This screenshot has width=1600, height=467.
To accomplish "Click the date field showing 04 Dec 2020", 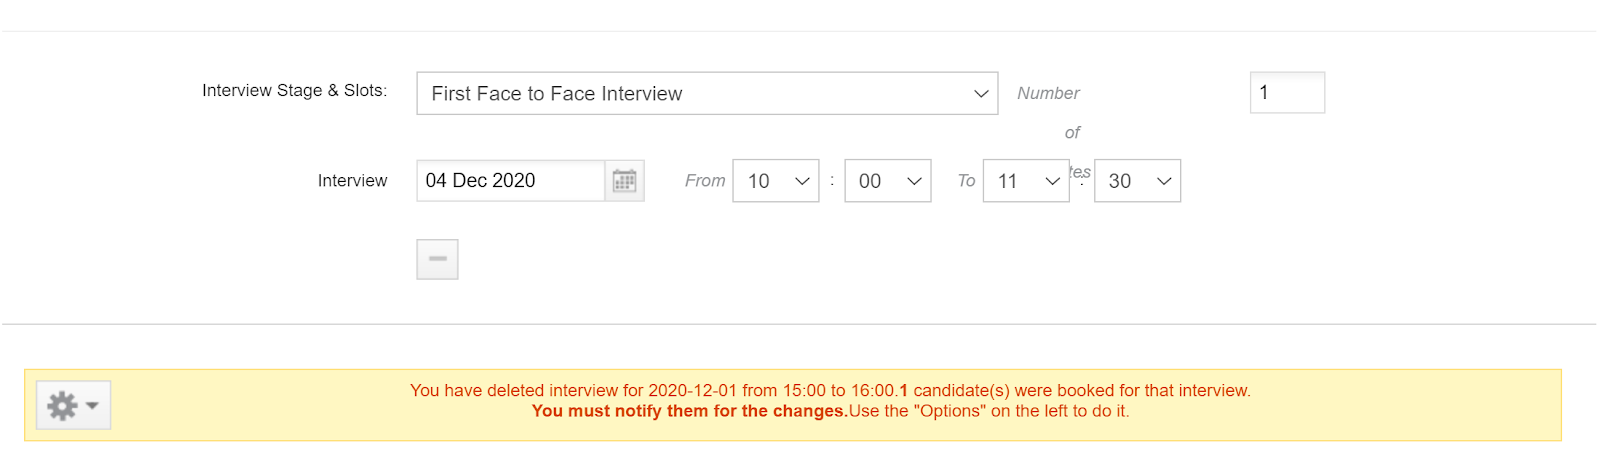I will coord(511,181).
